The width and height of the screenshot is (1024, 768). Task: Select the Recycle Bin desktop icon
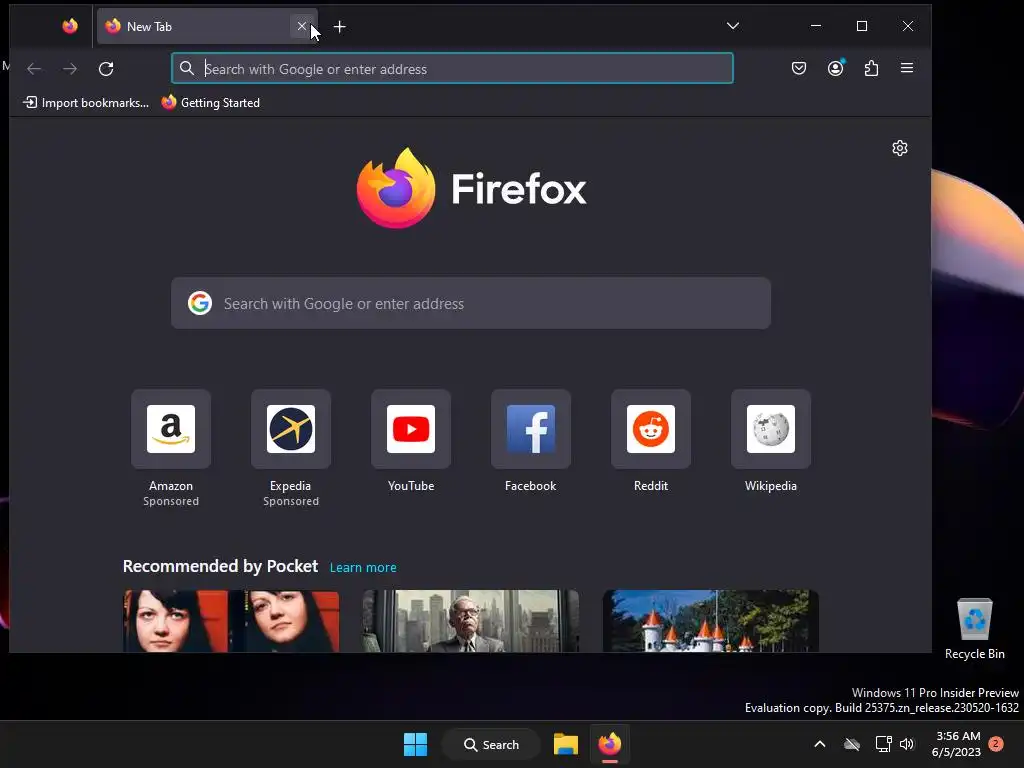click(974, 628)
